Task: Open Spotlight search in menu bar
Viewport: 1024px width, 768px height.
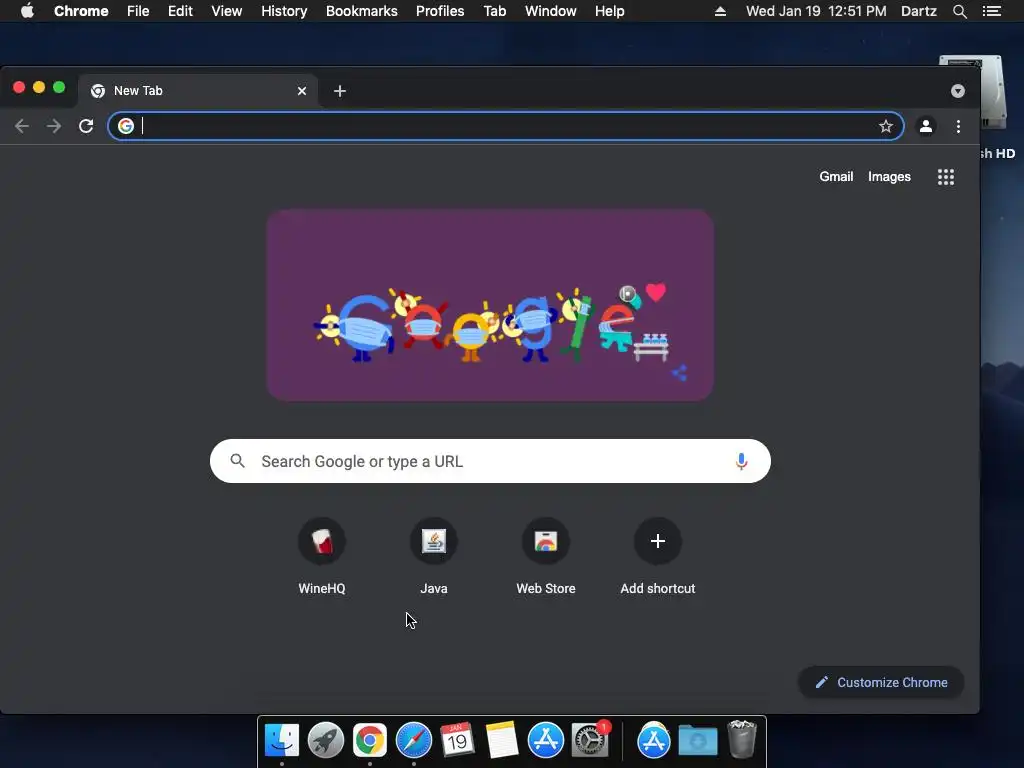Action: [959, 11]
